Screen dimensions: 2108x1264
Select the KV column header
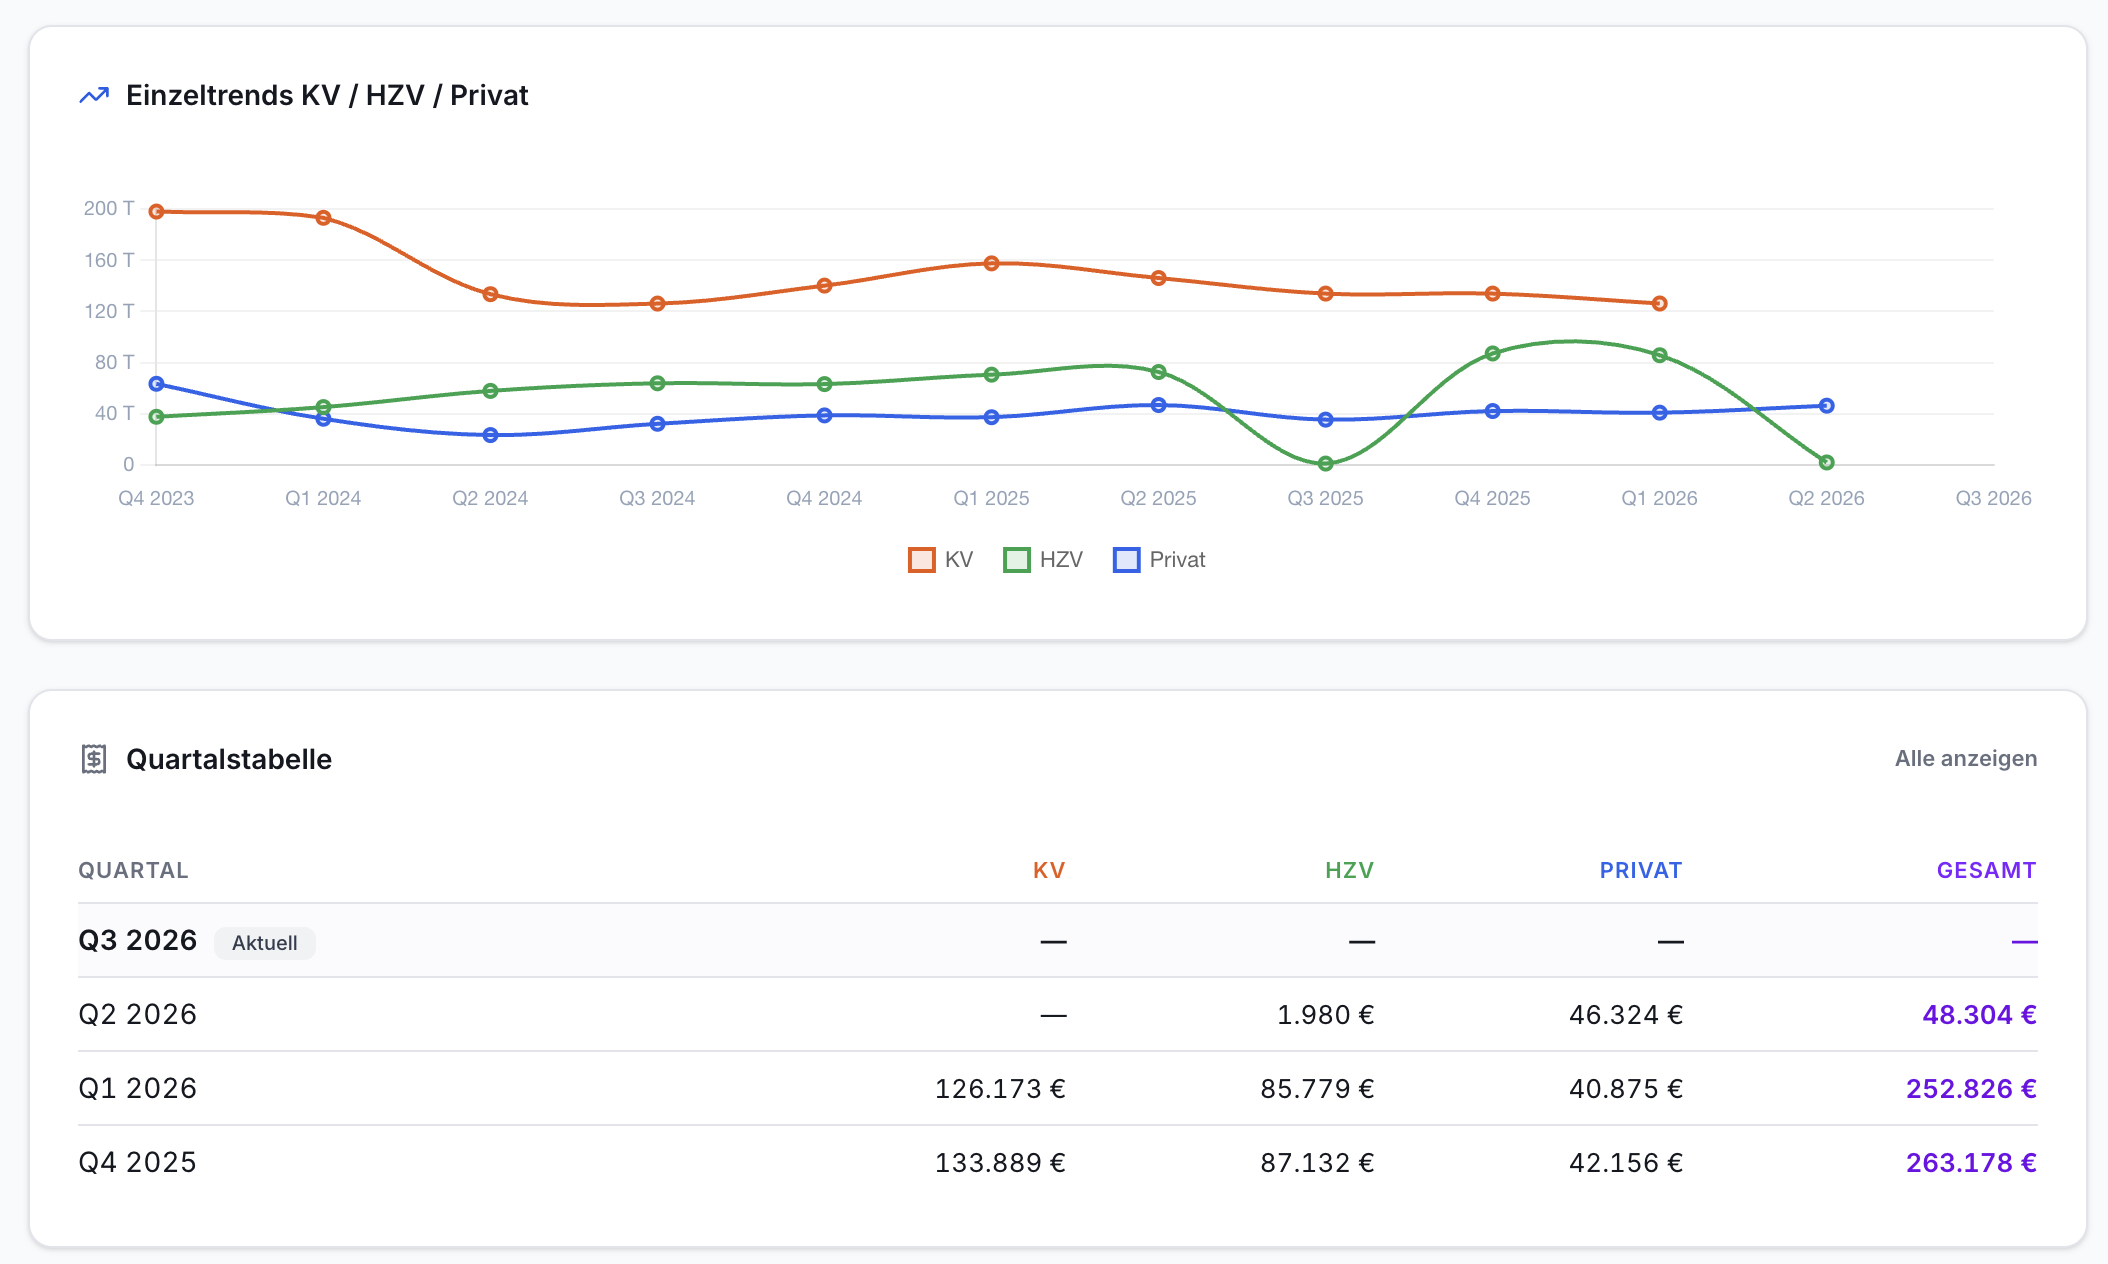(x=1049, y=870)
